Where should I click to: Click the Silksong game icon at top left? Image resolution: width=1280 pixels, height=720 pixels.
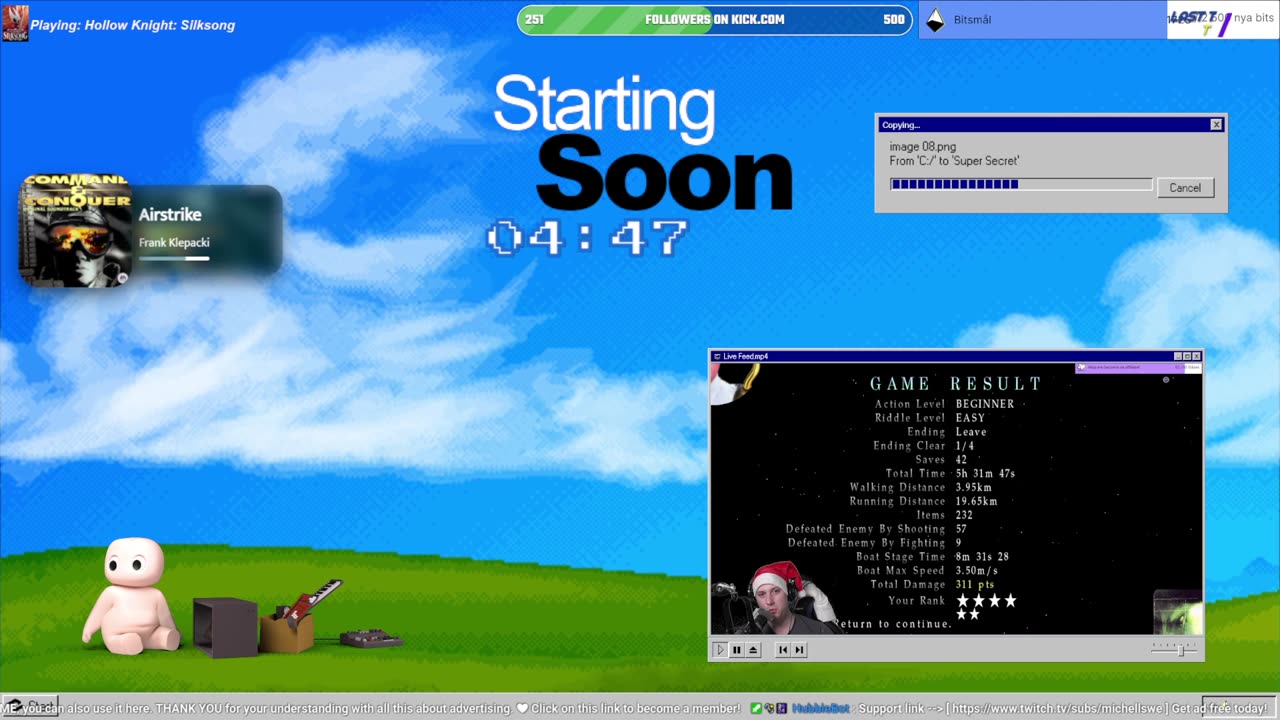[15, 23]
